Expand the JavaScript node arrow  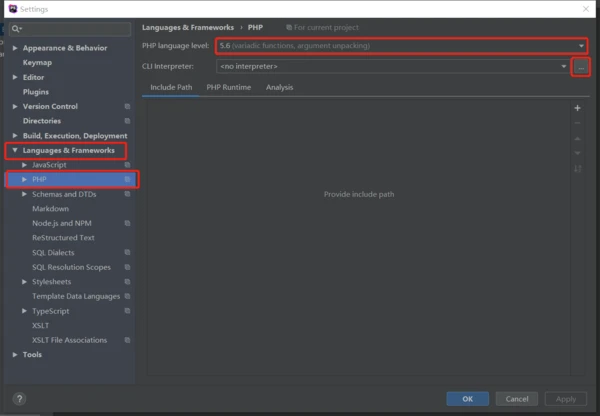[x=24, y=165]
